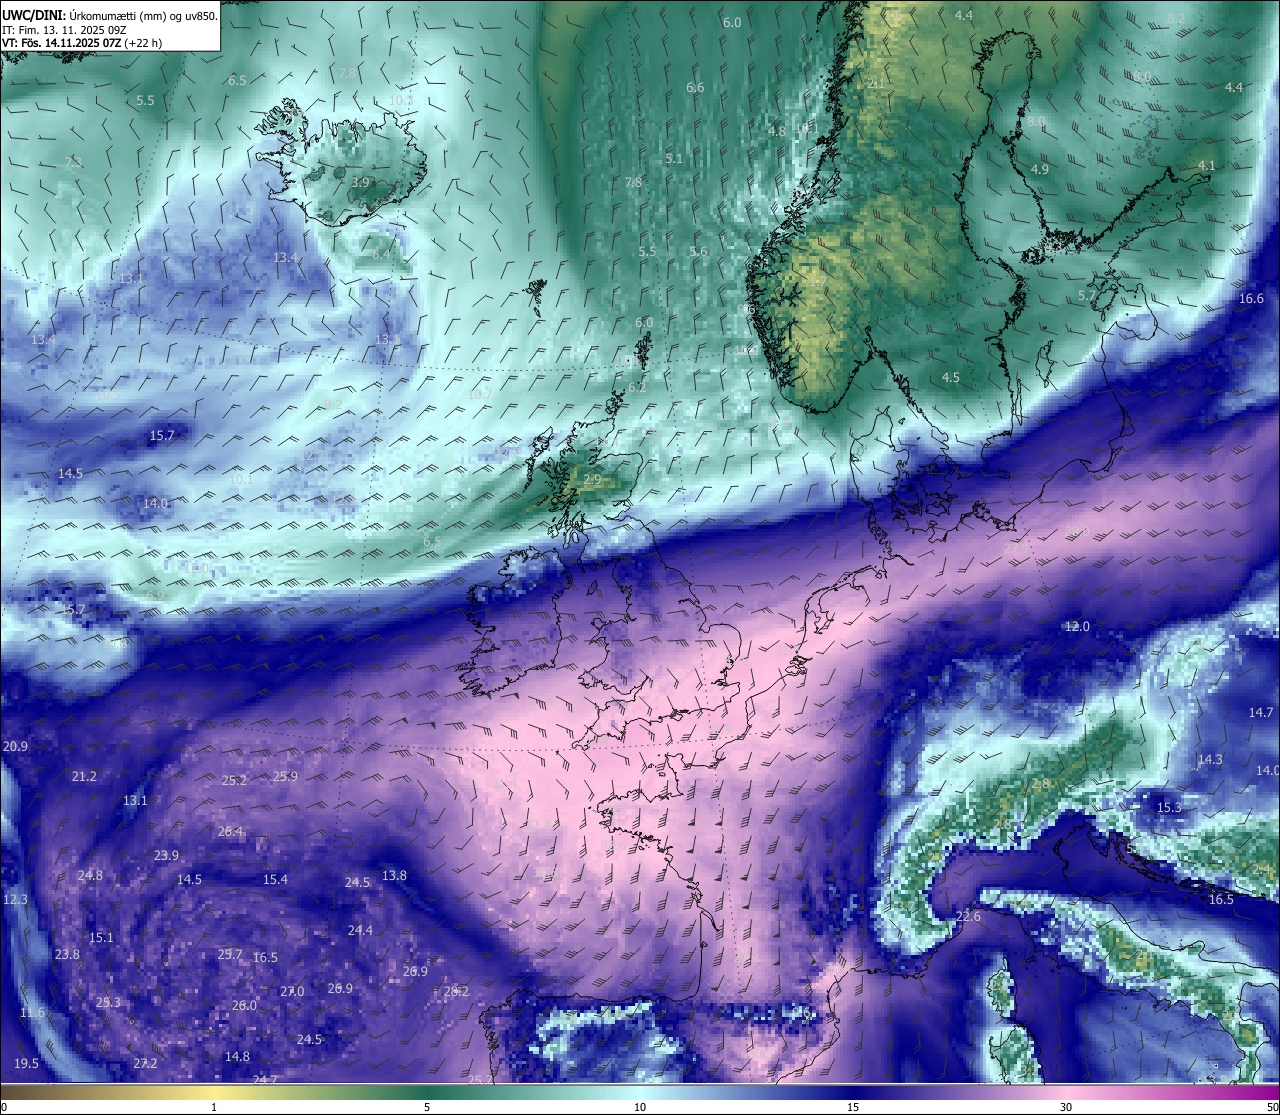Screen dimensions: 1280x1115
Task: Click the 27.2 value on the map
Action: (145, 1063)
